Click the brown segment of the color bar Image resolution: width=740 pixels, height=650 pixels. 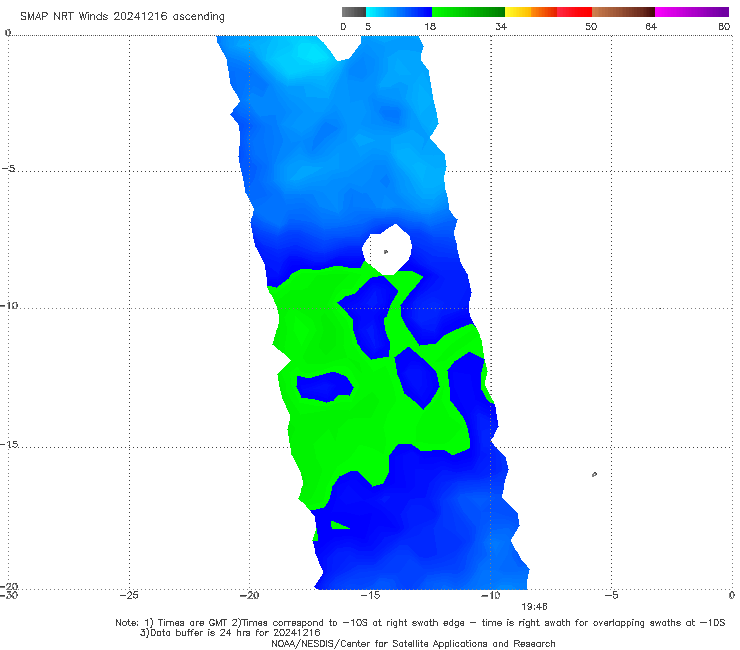pos(623,12)
